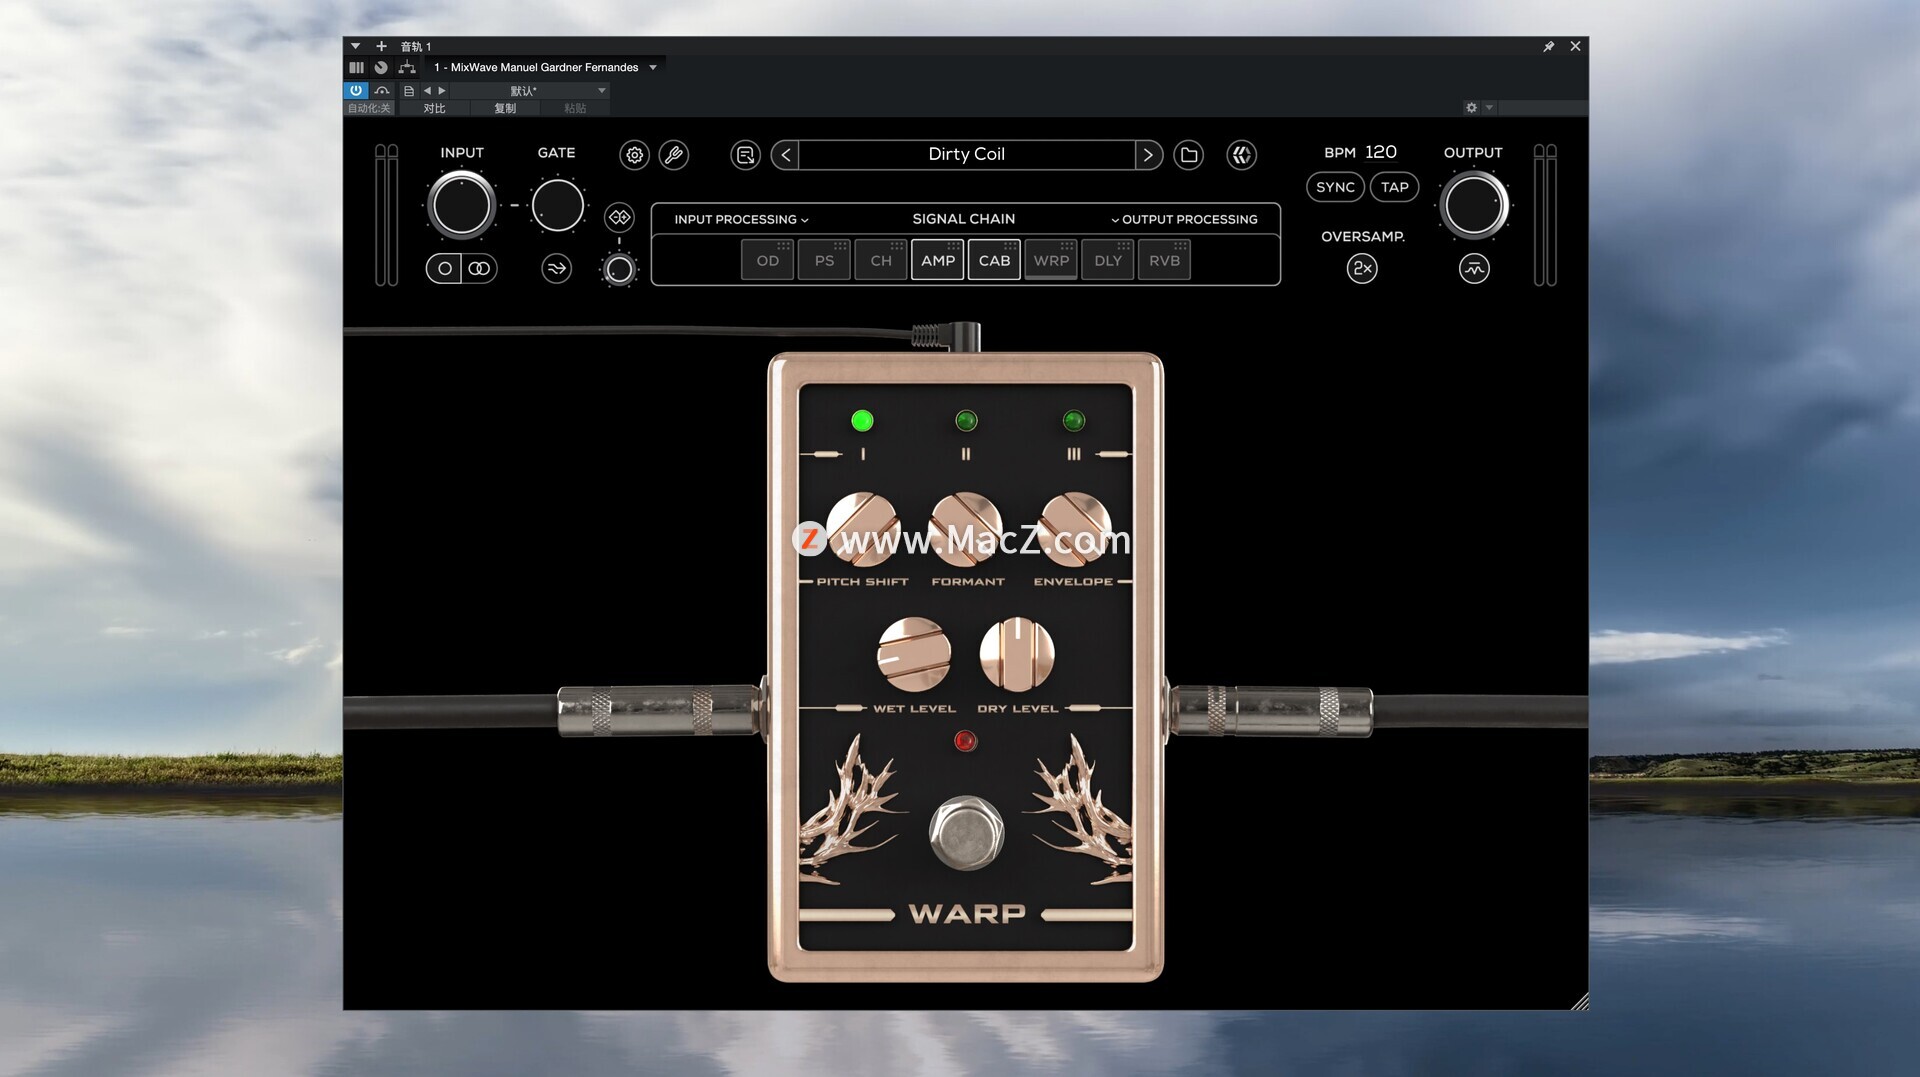Open the MixWave plugin instance dropdown
Image resolution: width=1920 pixels, height=1077 pixels.
(653, 67)
